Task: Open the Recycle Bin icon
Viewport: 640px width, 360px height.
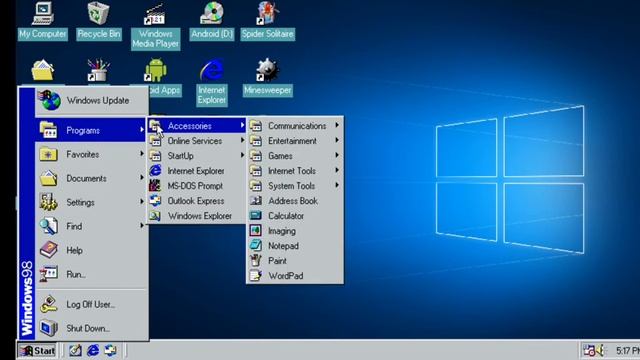Action: click(98, 20)
